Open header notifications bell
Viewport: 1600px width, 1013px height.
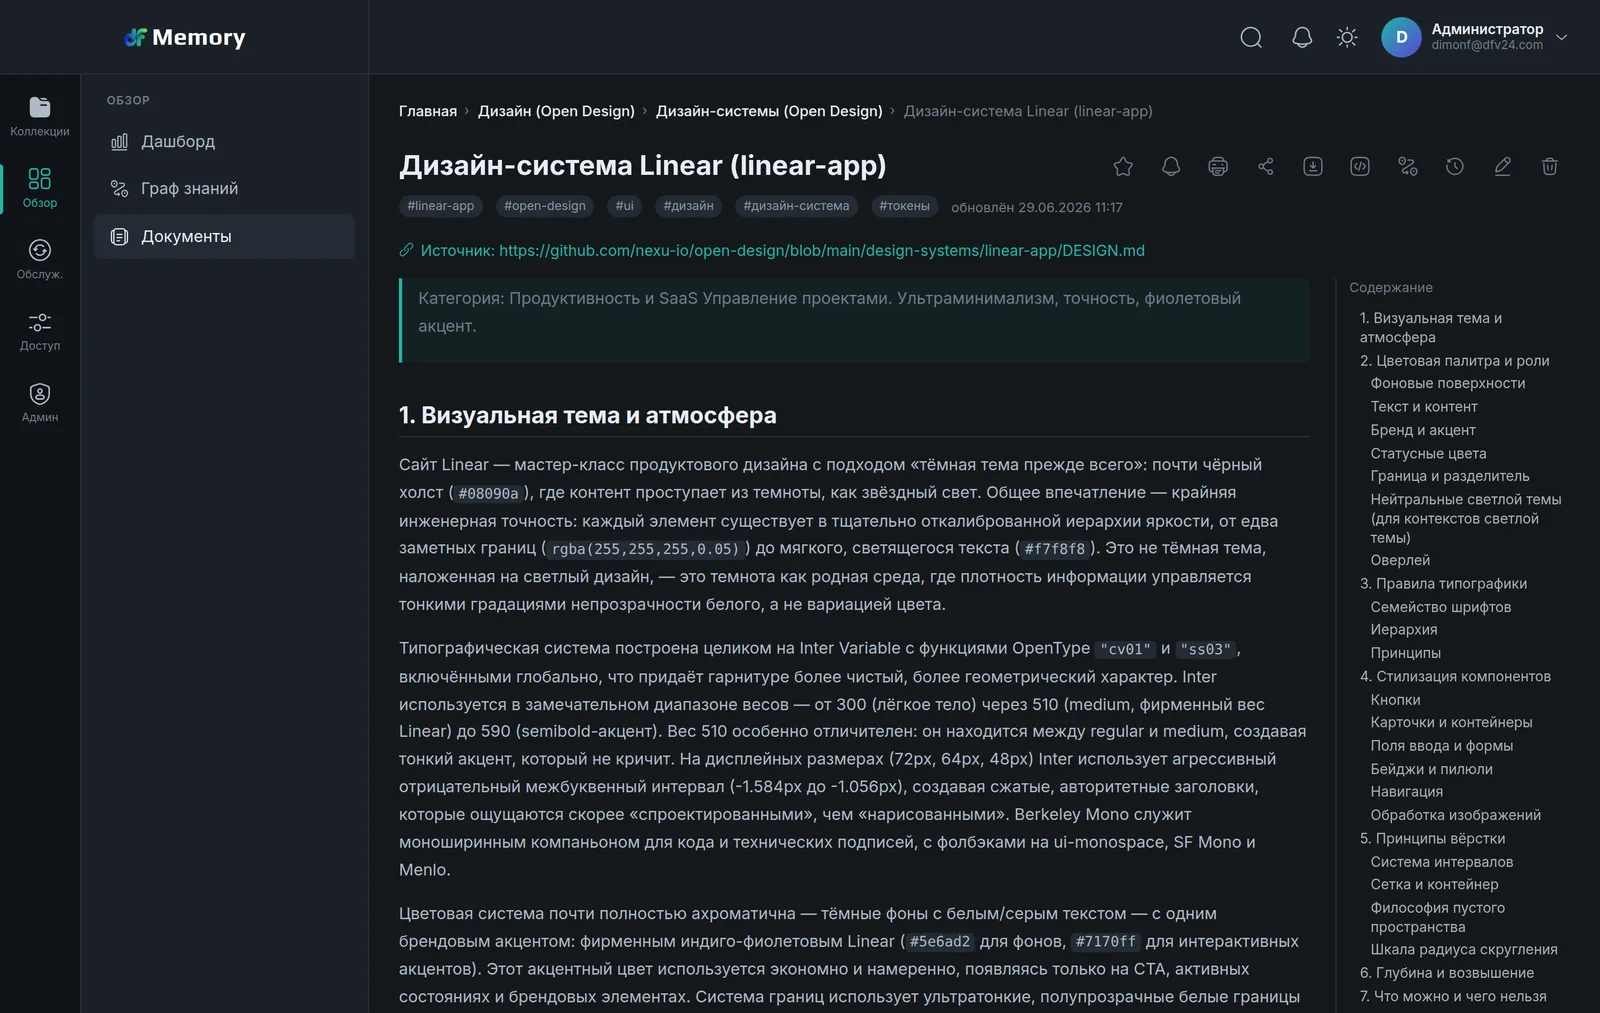1302,38
